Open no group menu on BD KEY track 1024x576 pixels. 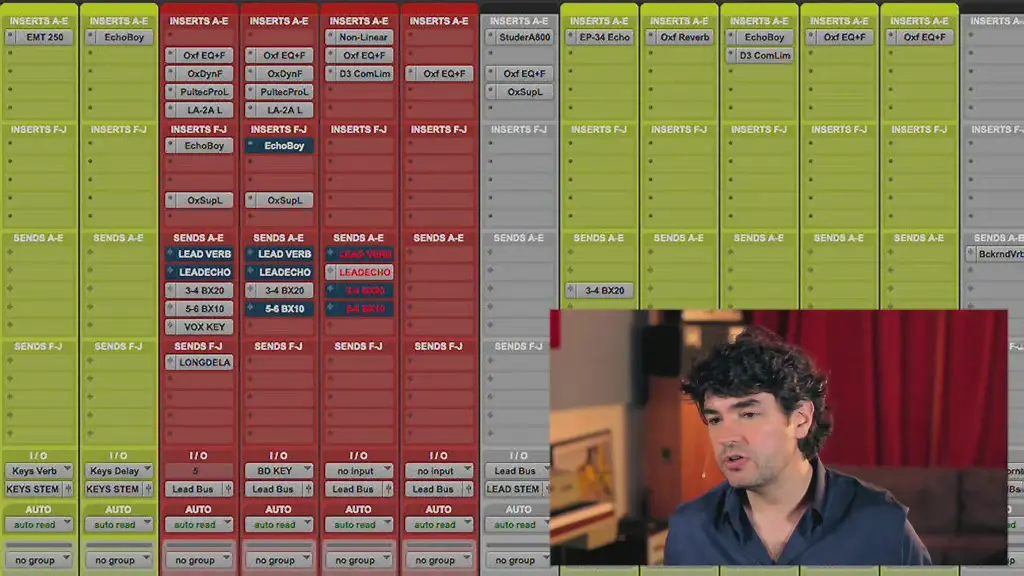click(x=279, y=560)
